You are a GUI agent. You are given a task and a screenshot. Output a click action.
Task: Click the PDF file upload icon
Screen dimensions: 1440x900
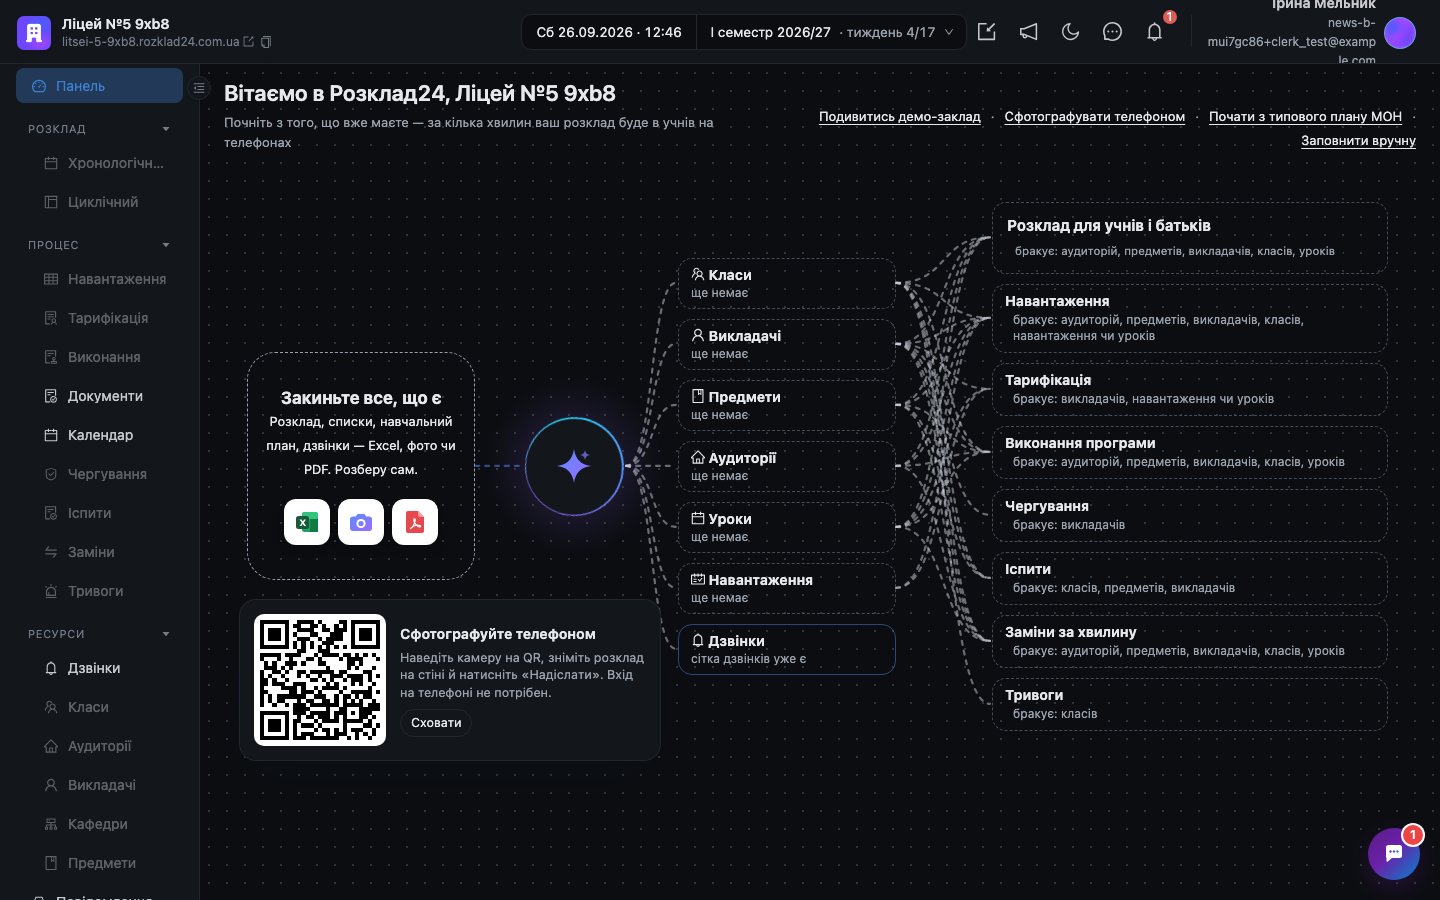(415, 522)
